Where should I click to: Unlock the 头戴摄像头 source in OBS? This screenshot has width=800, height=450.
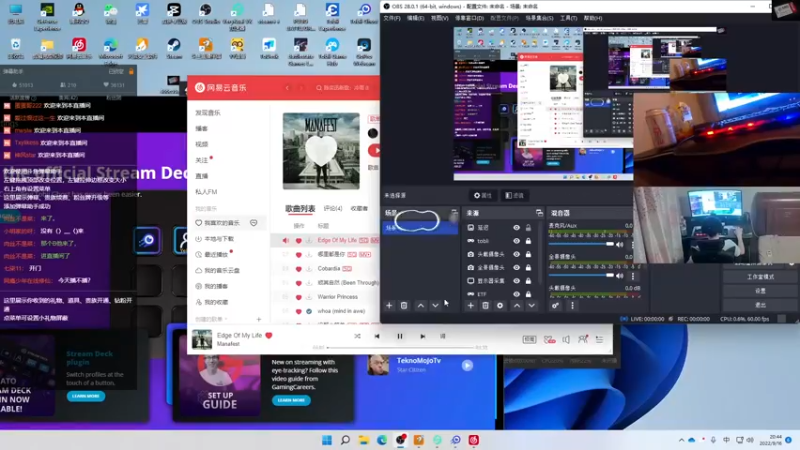[528, 254]
